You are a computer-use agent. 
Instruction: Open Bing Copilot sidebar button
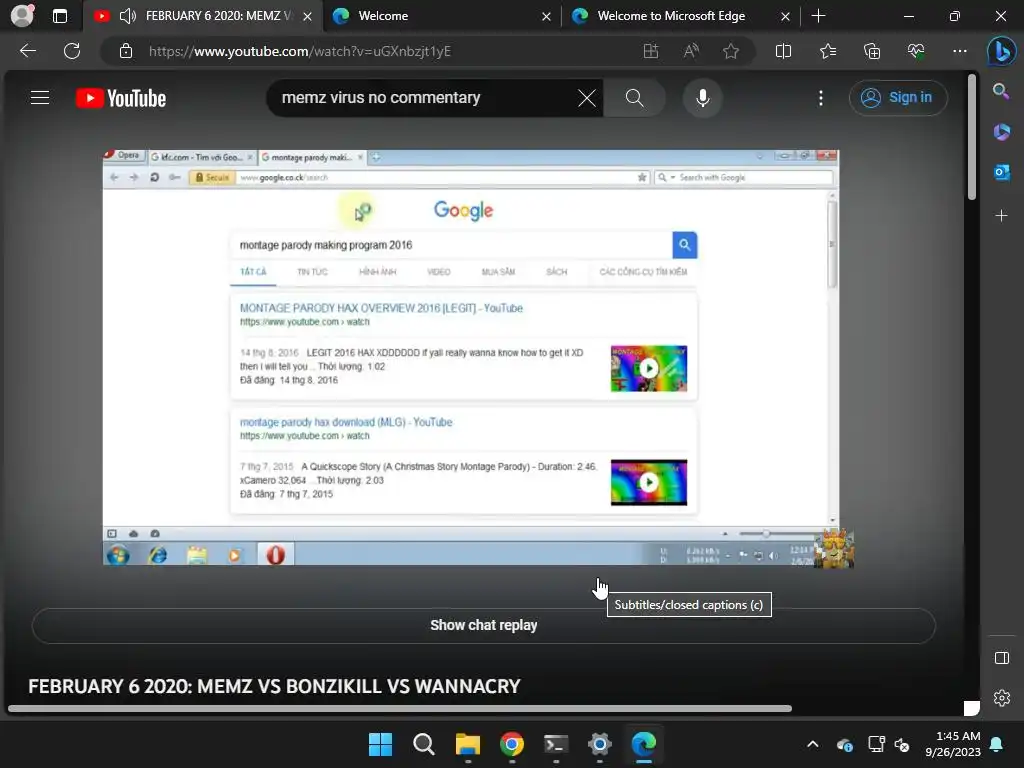(x=1001, y=52)
